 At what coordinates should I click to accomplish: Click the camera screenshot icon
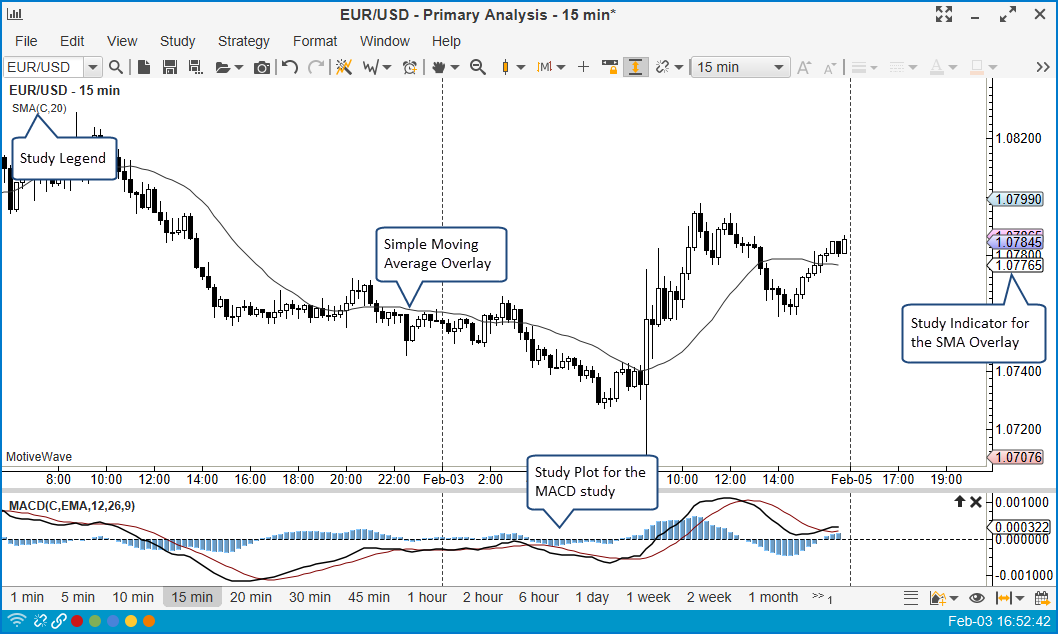click(262, 67)
